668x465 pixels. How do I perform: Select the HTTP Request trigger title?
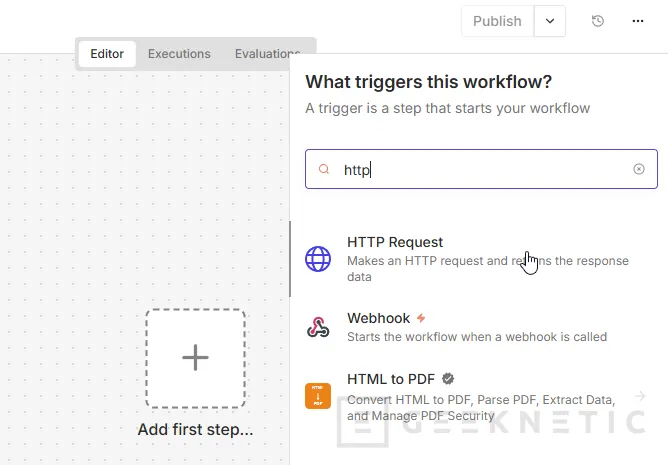pyautogui.click(x=395, y=242)
